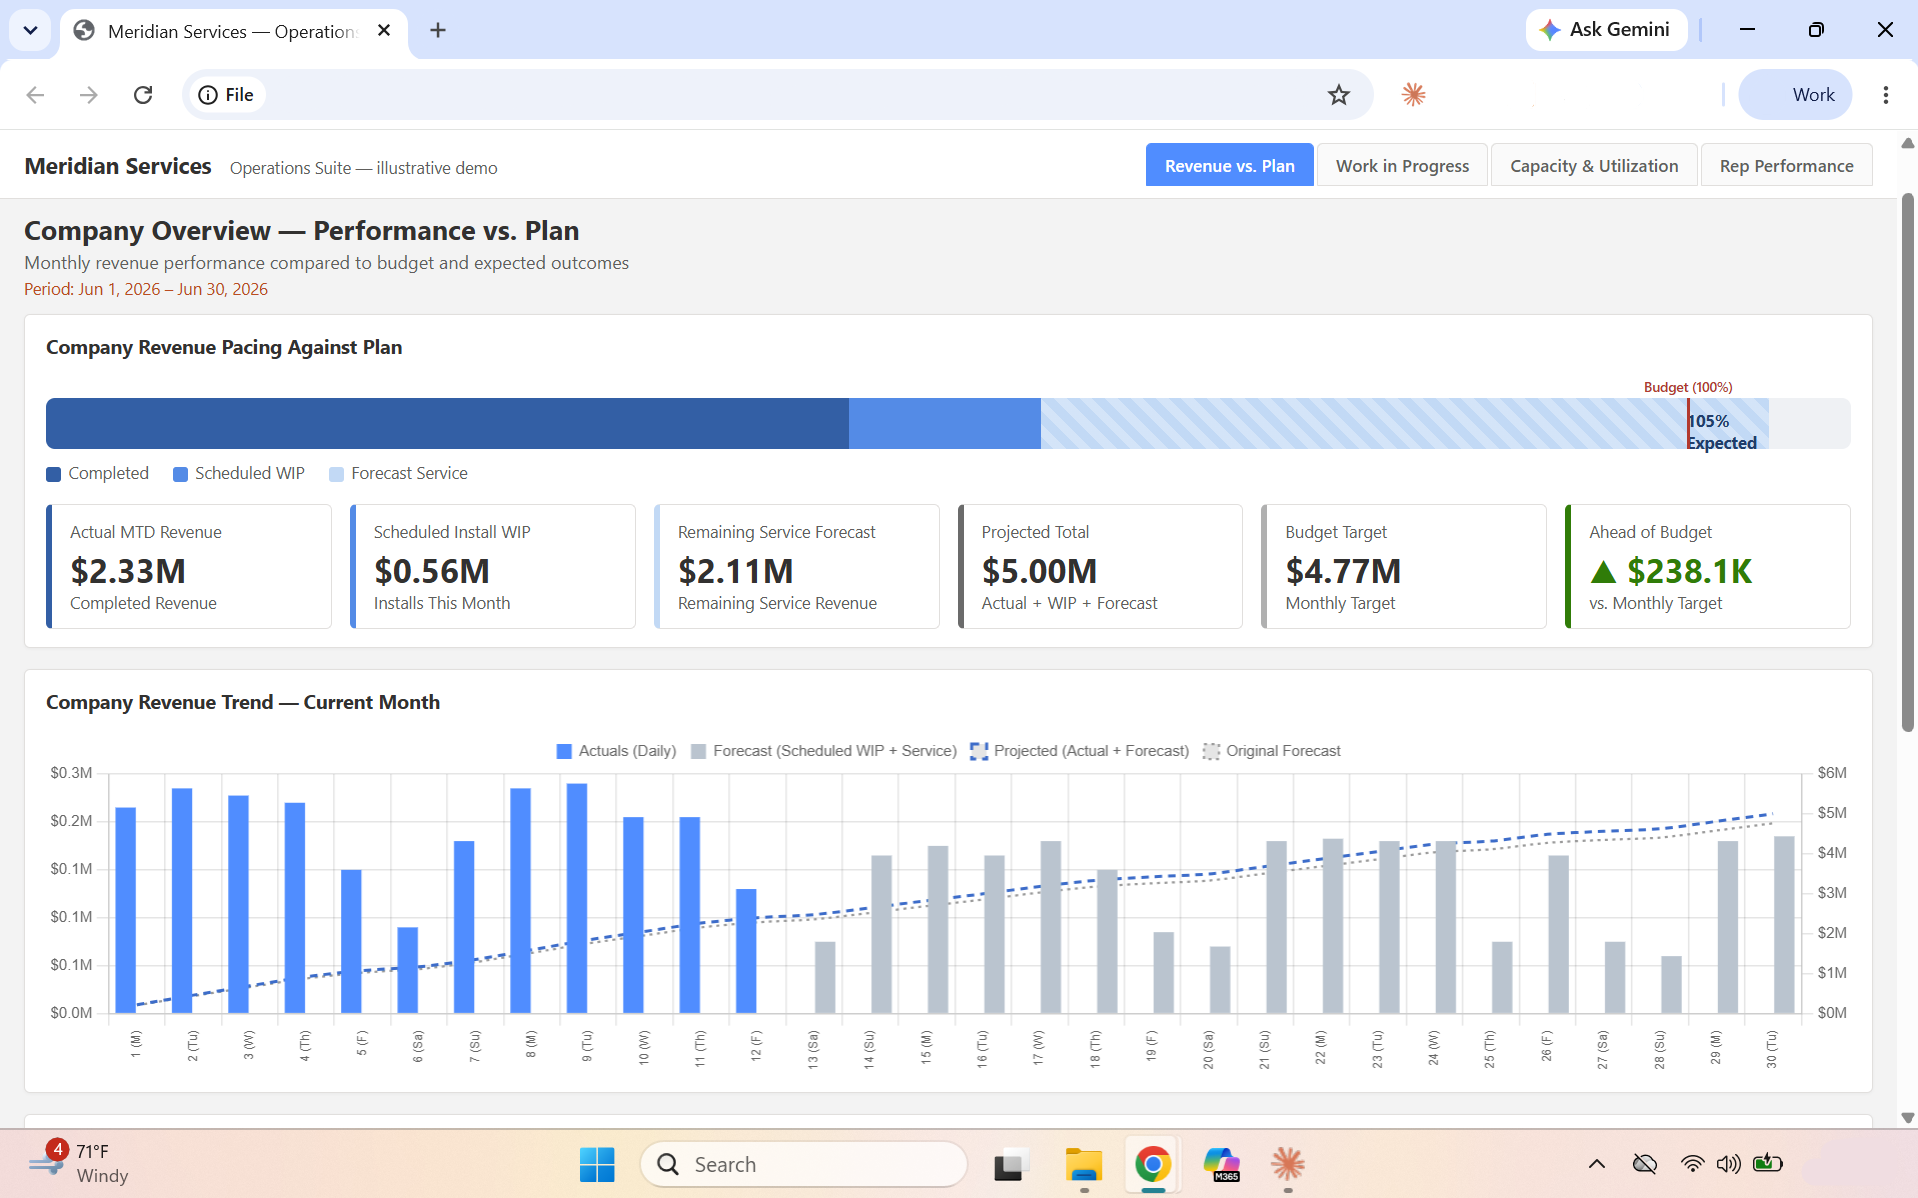
Task: Click the Wi-Fi icon in the system tray
Action: coord(1692,1164)
